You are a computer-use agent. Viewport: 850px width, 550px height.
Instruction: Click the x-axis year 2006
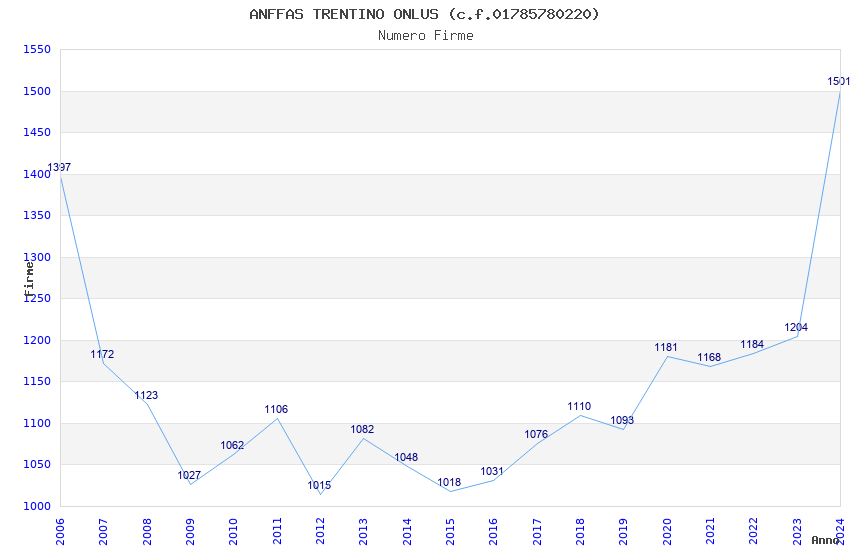pos(60,532)
